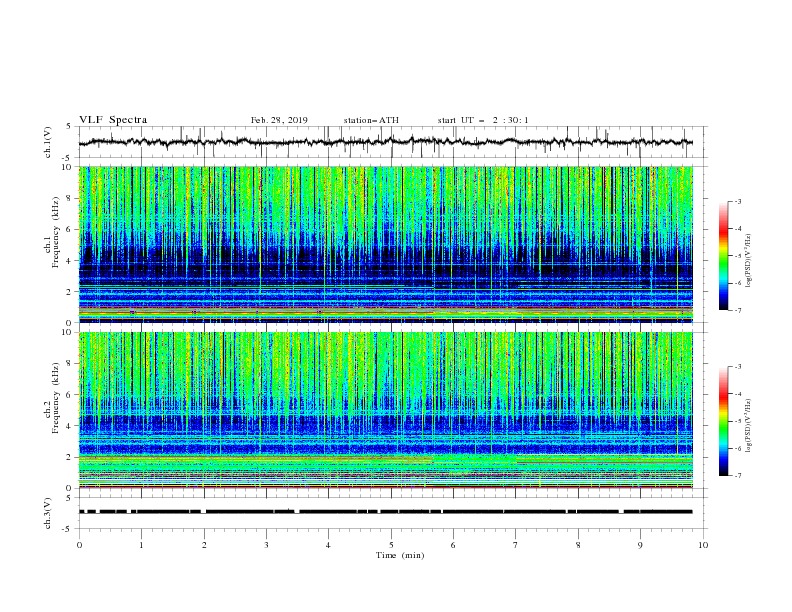The width and height of the screenshot is (792, 612).
Task: Click the "-3" tick on ch.1 color bar
Action: pos(738,201)
